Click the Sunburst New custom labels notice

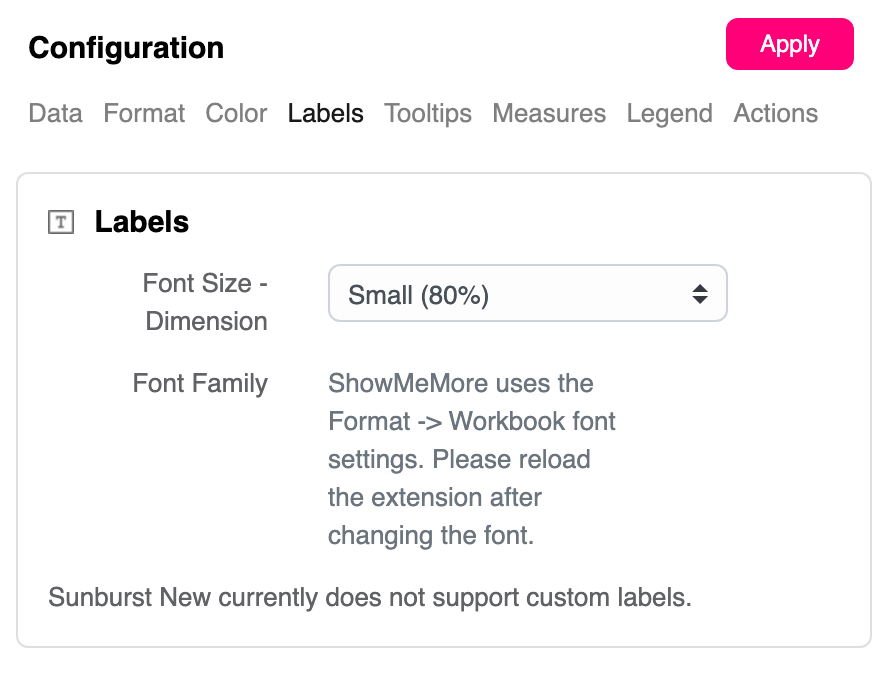tap(370, 598)
